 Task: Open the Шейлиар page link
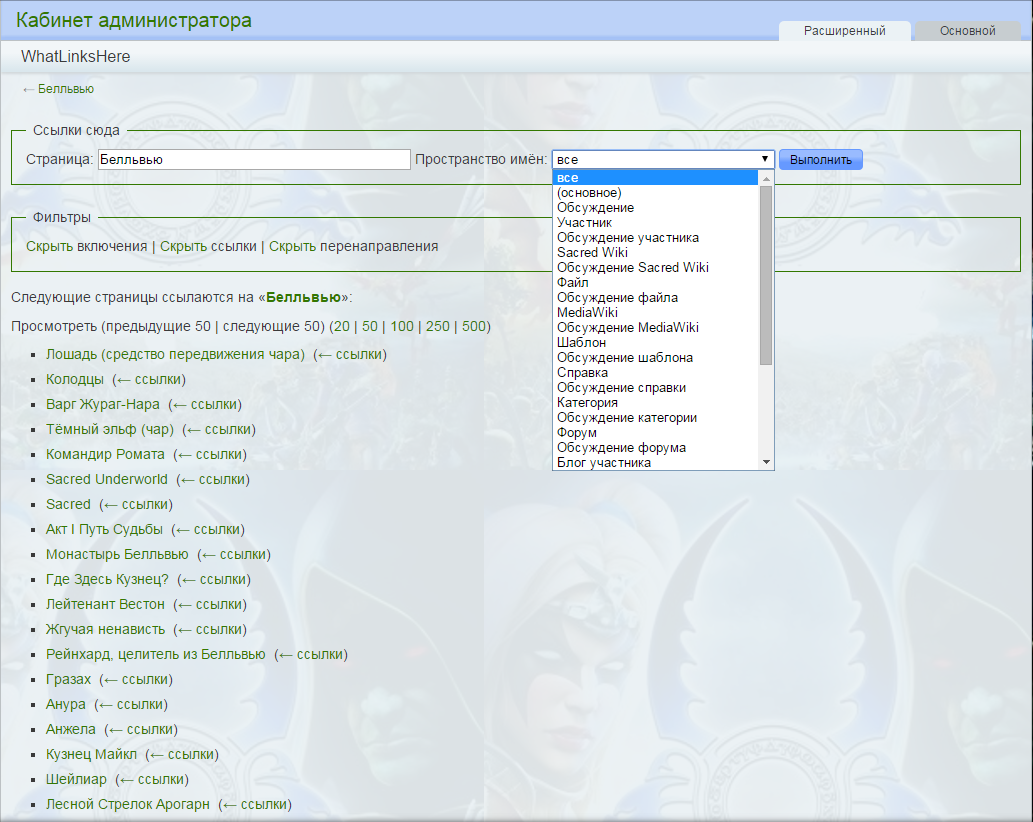(76, 780)
